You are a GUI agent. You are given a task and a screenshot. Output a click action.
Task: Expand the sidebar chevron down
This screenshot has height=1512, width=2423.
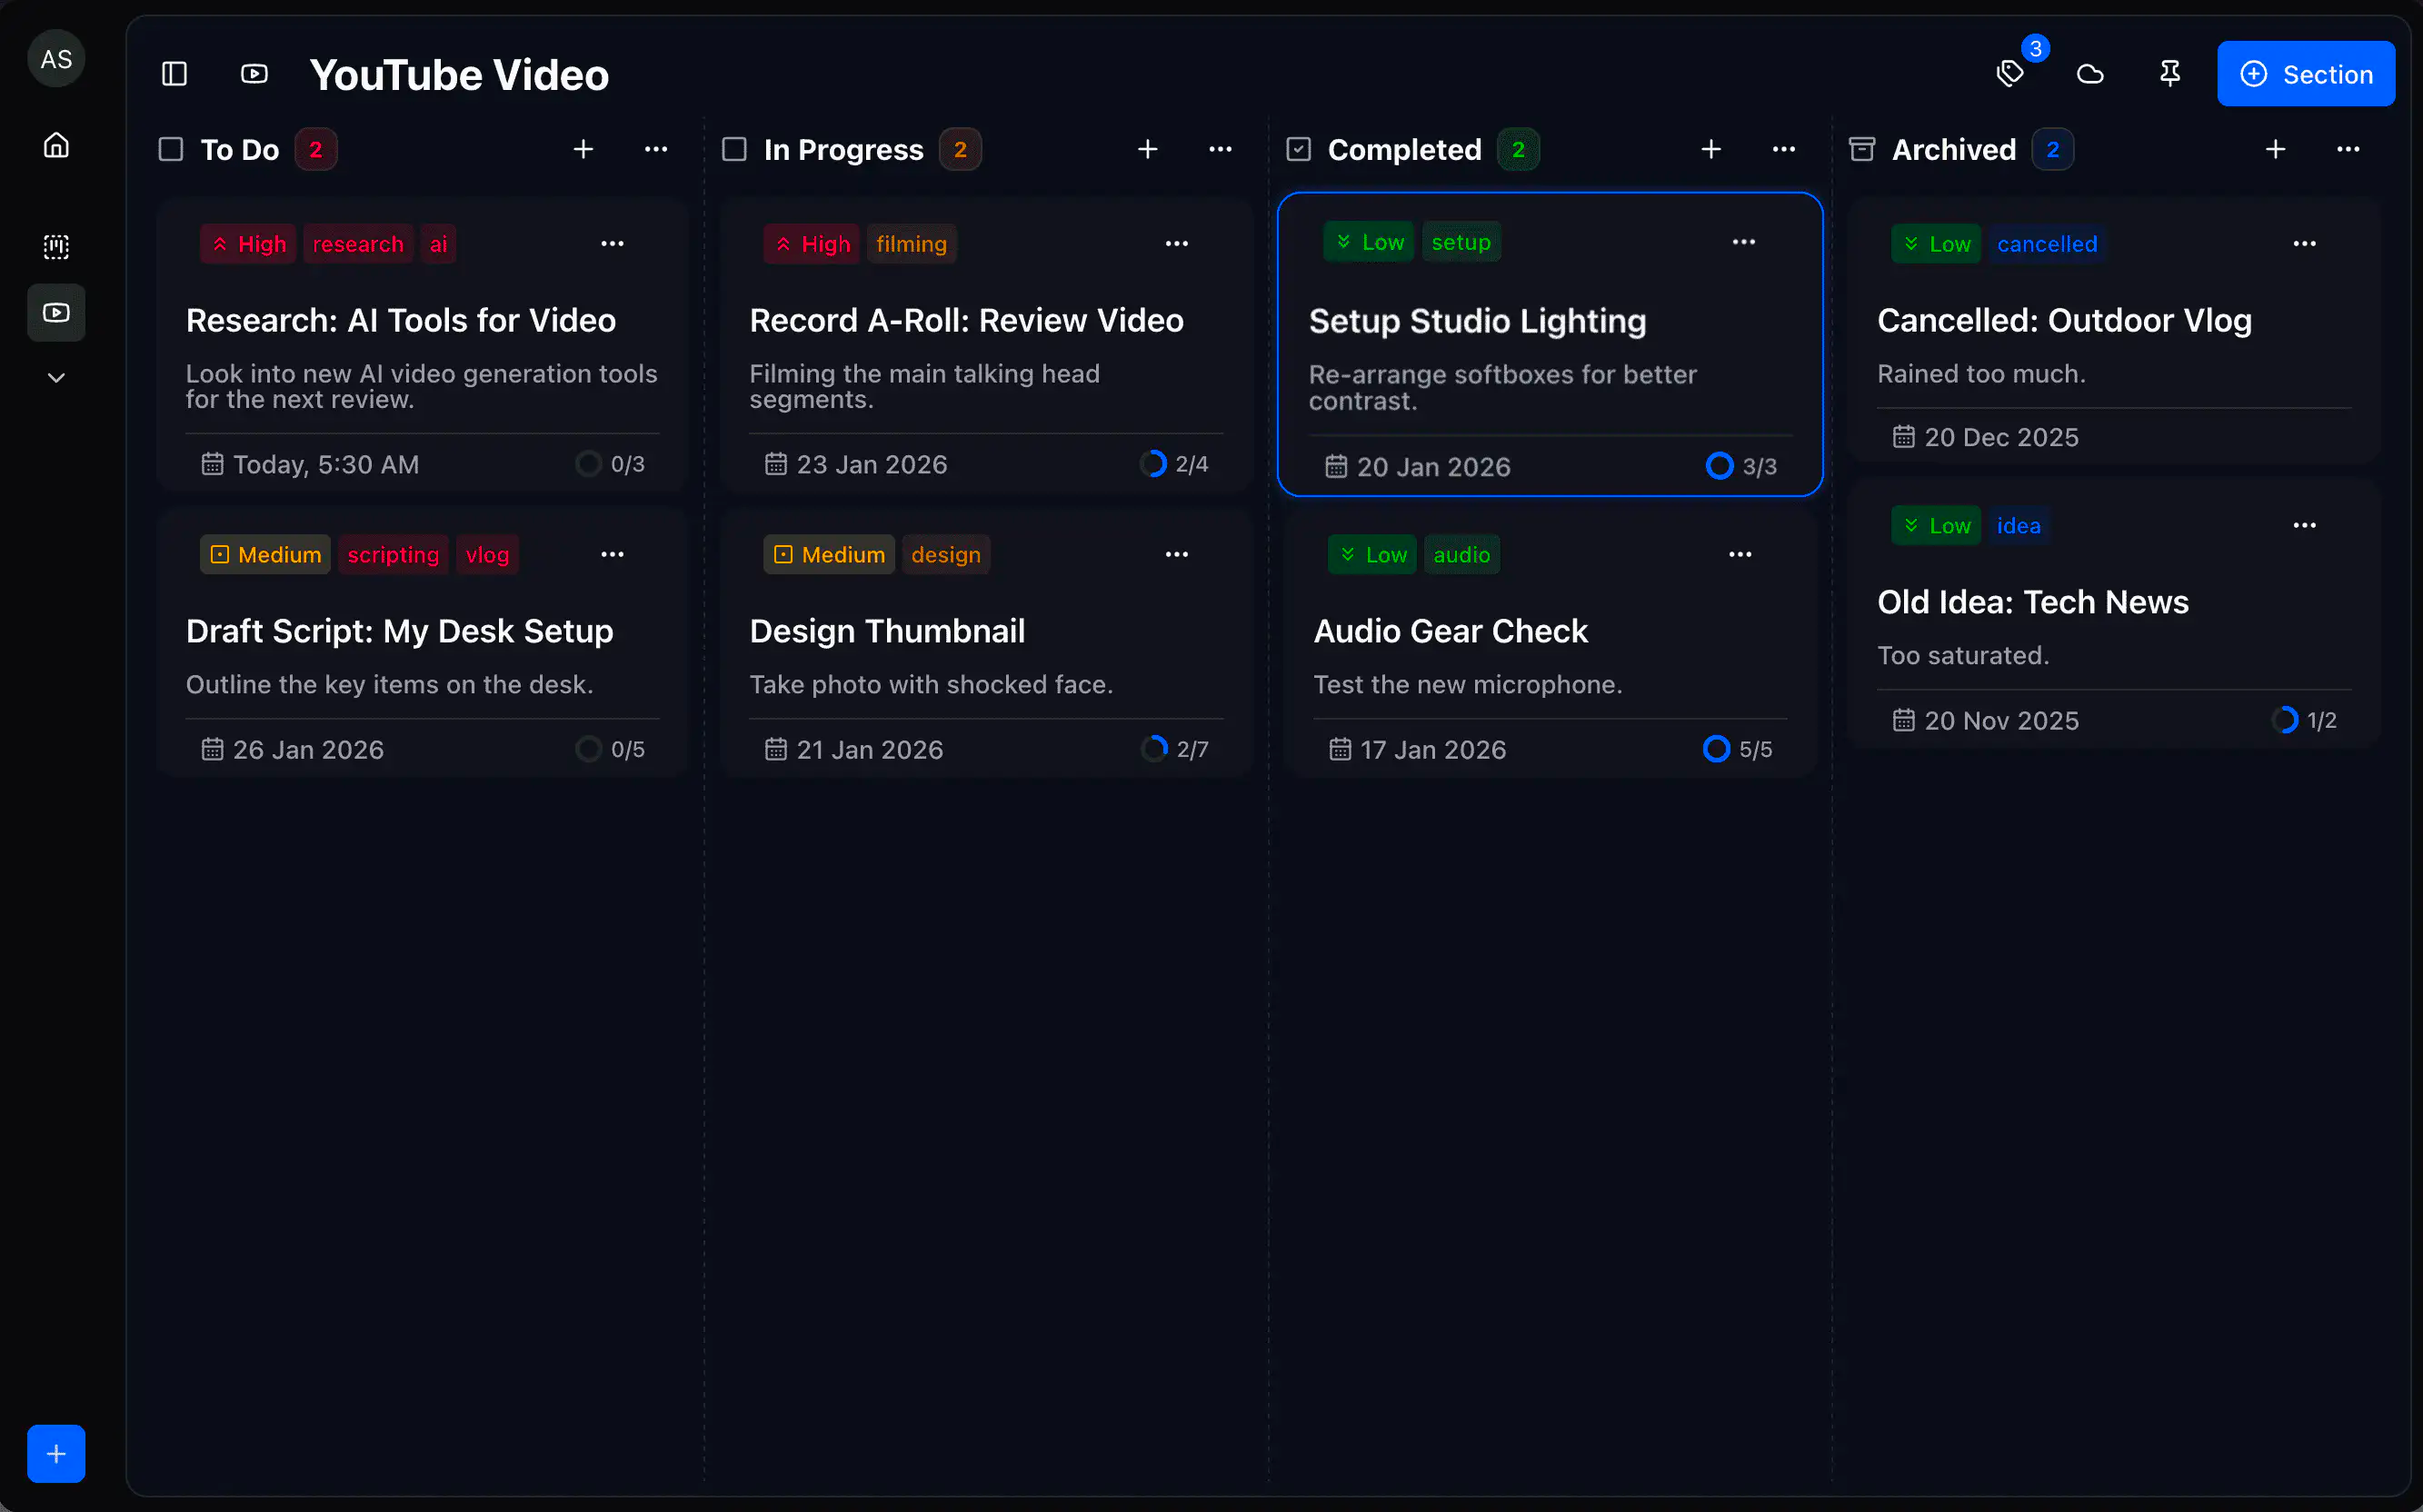point(56,378)
